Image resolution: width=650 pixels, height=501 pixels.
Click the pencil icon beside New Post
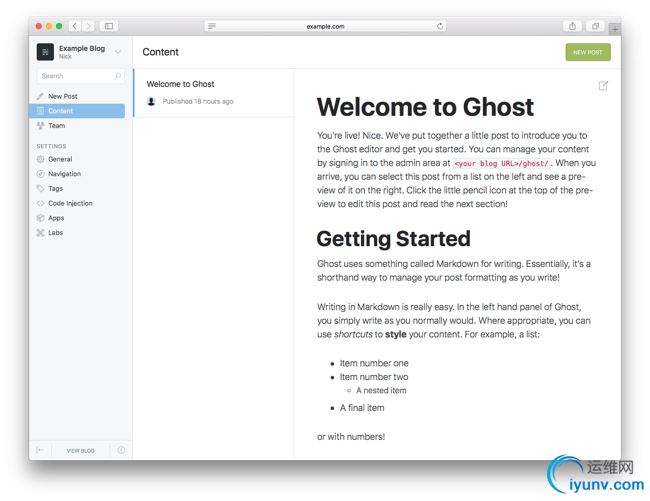[x=40, y=96]
